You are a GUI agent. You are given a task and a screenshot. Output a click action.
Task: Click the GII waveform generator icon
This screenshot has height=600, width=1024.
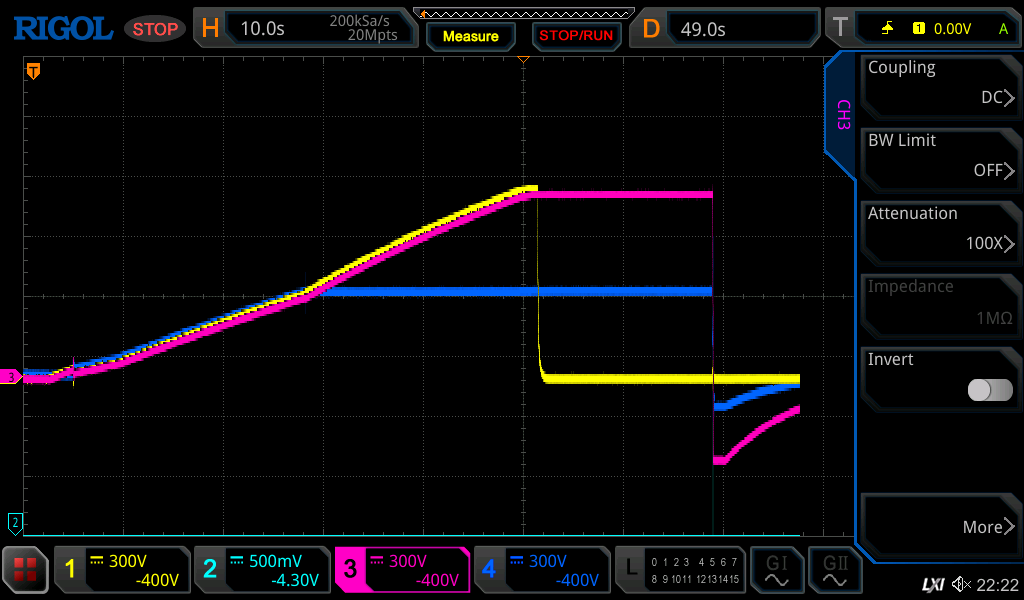coord(836,570)
